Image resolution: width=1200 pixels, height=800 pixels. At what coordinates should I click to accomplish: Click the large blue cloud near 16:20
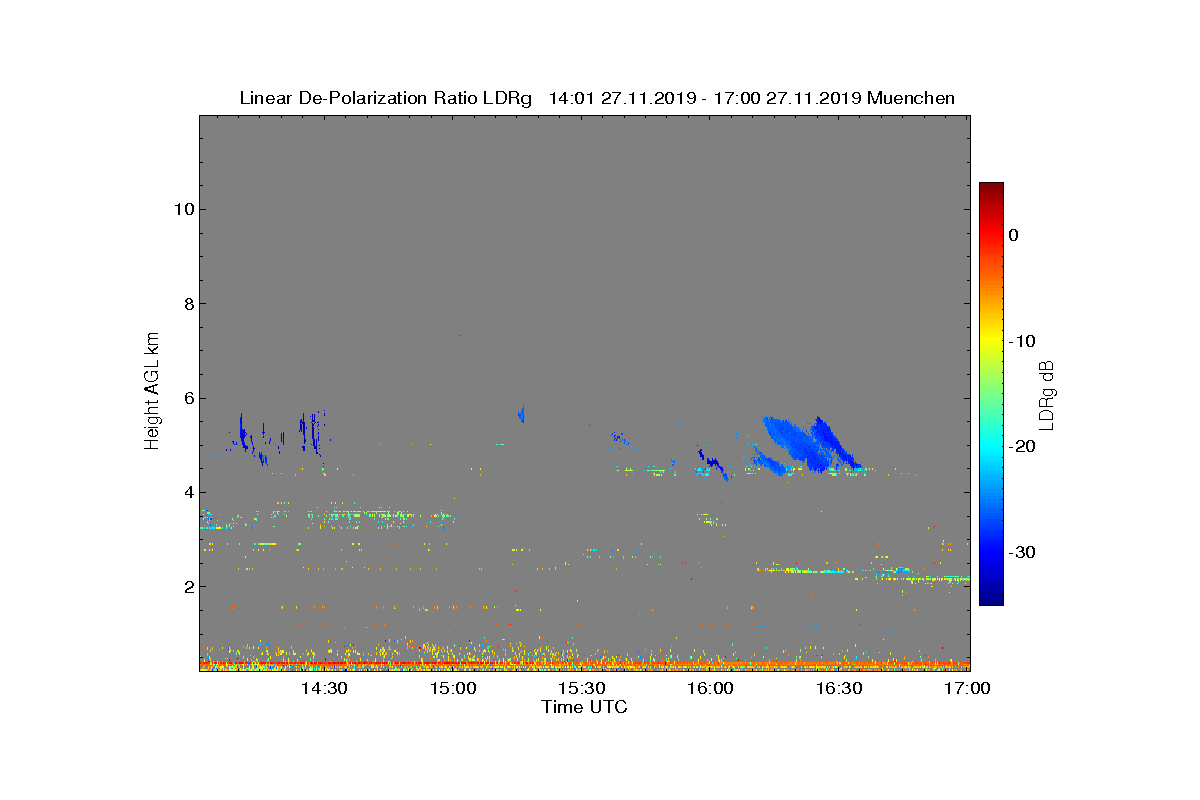pos(800,445)
